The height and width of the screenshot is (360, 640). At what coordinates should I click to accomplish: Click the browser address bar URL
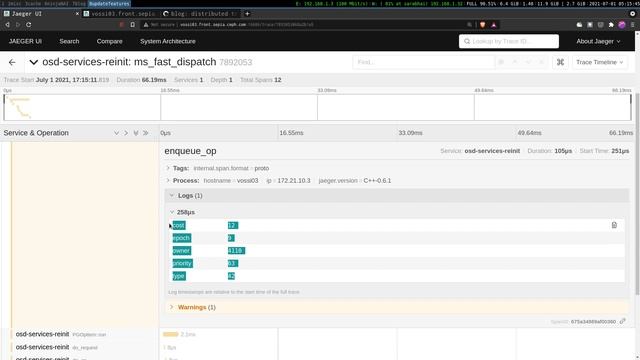pyautogui.click(x=247, y=24)
